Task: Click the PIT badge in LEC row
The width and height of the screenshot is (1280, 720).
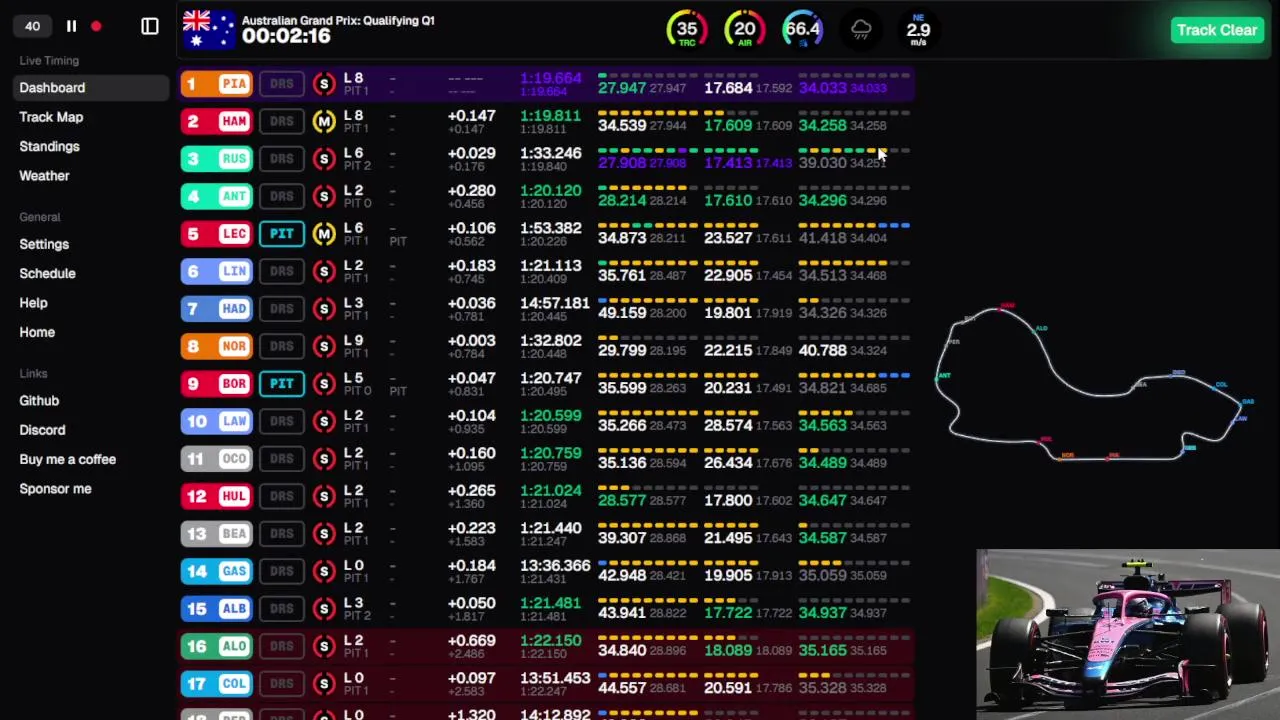Action: coord(281,234)
